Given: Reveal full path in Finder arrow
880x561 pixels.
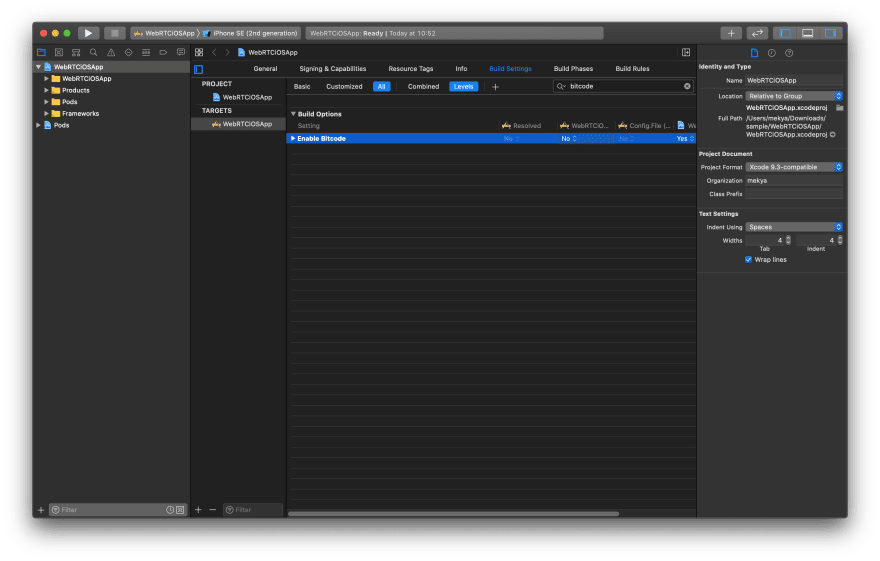Looking at the screenshot, I should click(x=833, y=135).
